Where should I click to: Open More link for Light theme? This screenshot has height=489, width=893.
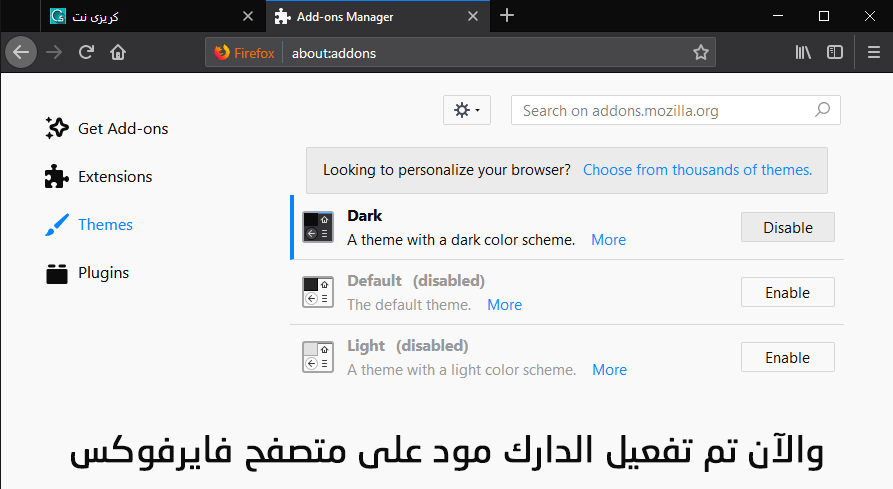(609, 369)
